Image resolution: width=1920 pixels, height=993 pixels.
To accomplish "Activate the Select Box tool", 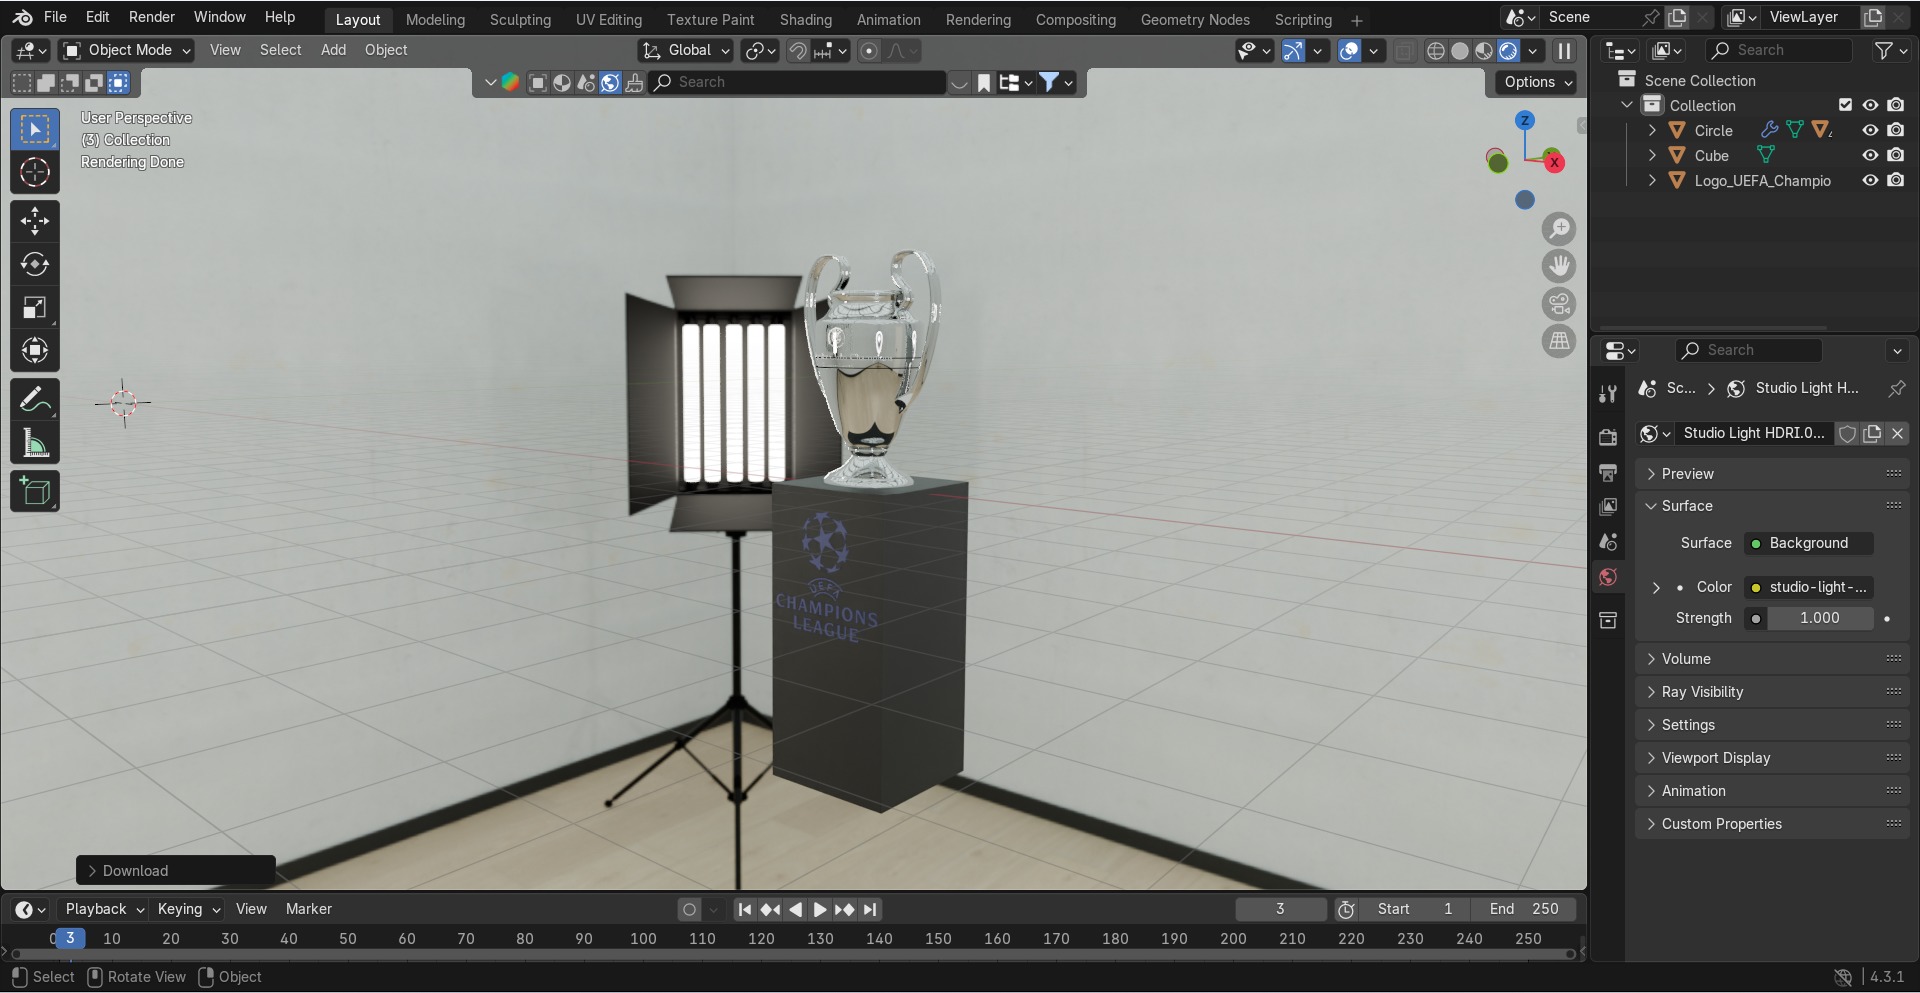I will (x=35, y=129).
